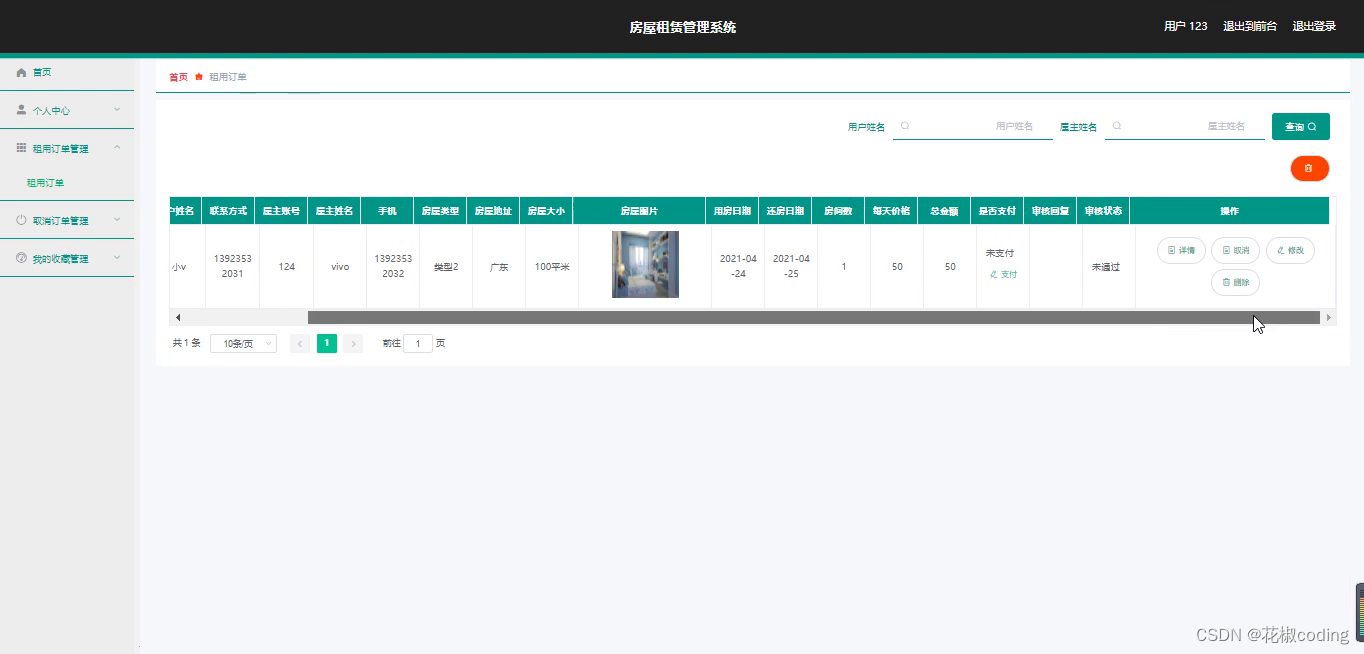Click the 用房日期 column header
Viewport: 1364px width, 654px height.
(732, 211)
